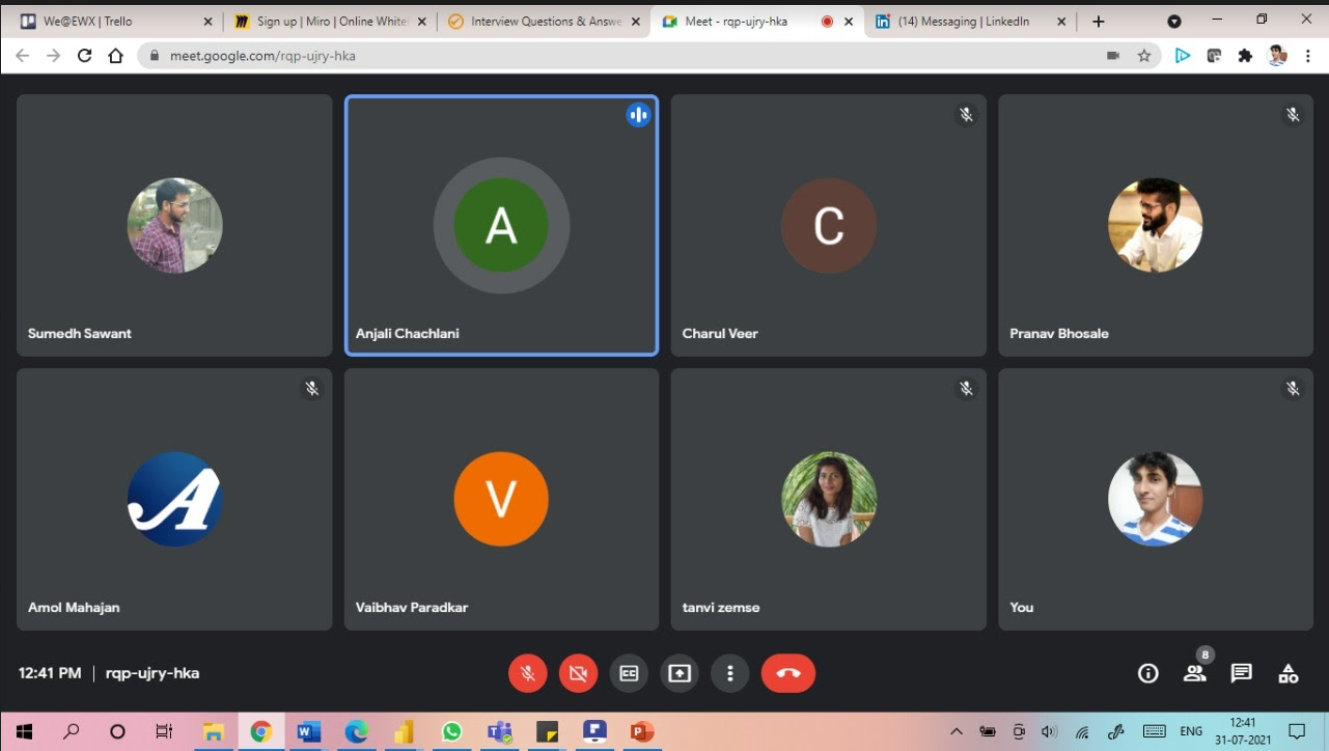
Task: Click the browser reload button
Action: (84, 56)
